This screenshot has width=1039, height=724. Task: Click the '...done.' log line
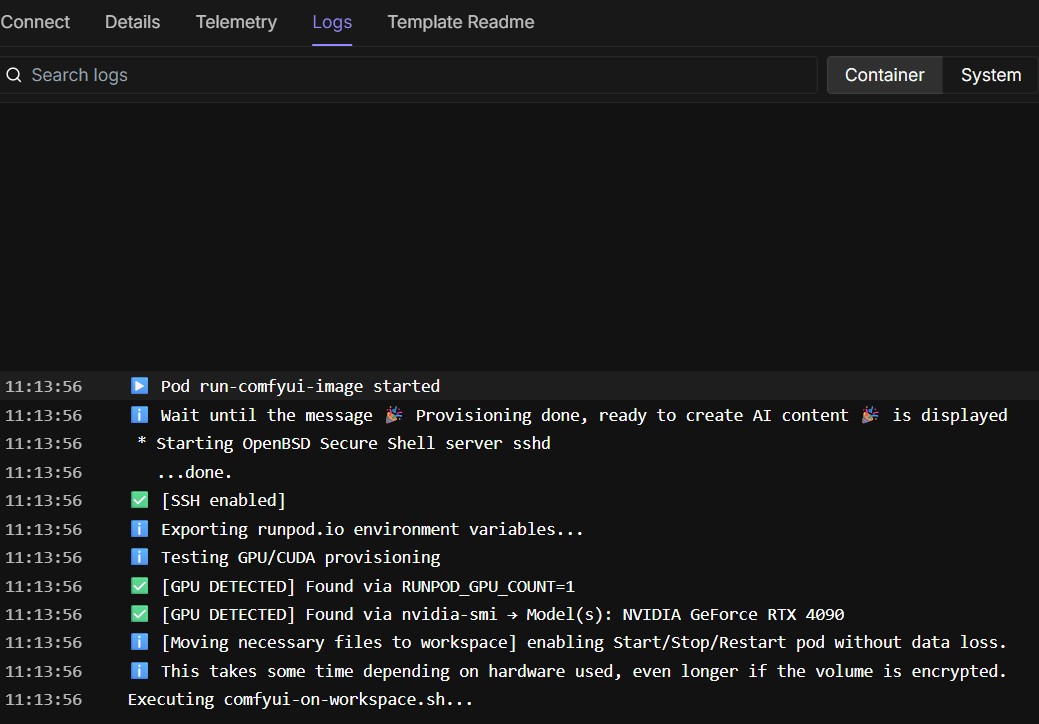[x=195, y=472]
